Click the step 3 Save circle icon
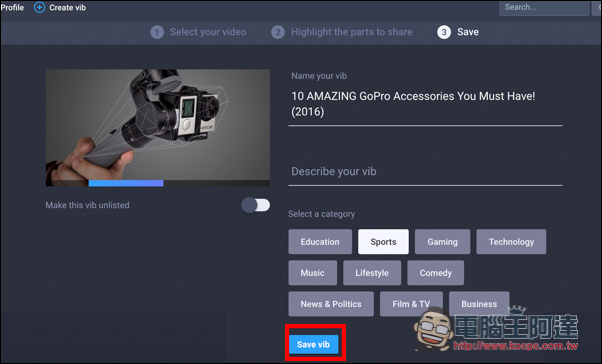Image resolution: width=602 pixels, height=364 pixels. click(444, 32)
